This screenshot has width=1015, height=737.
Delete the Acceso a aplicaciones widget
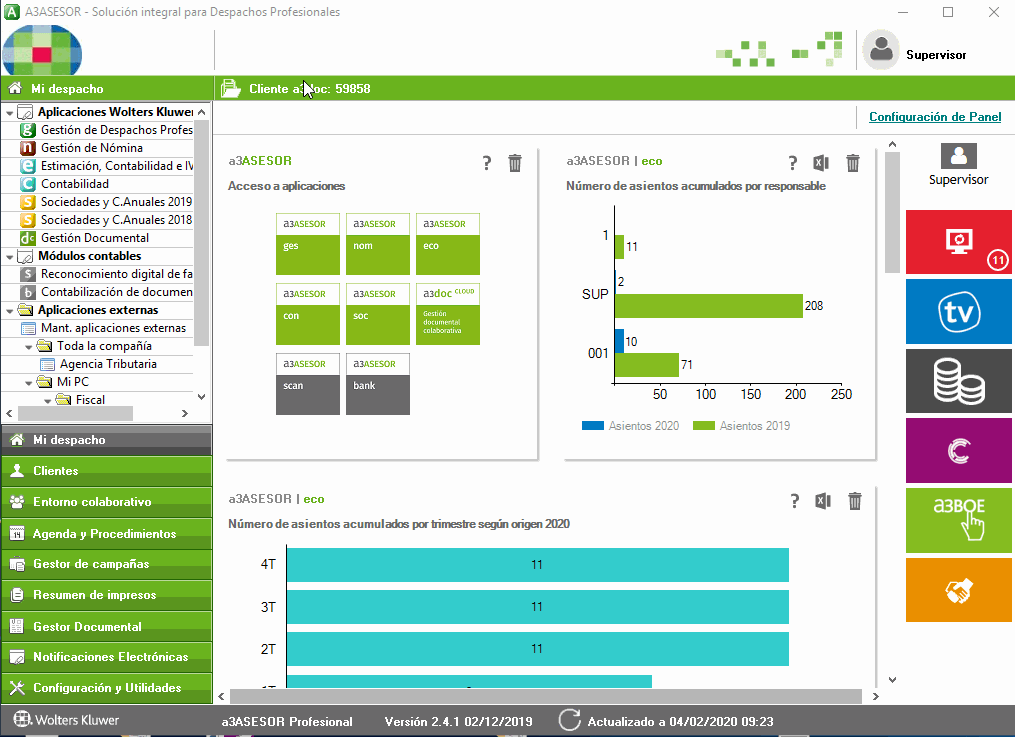tap(515, 163)
